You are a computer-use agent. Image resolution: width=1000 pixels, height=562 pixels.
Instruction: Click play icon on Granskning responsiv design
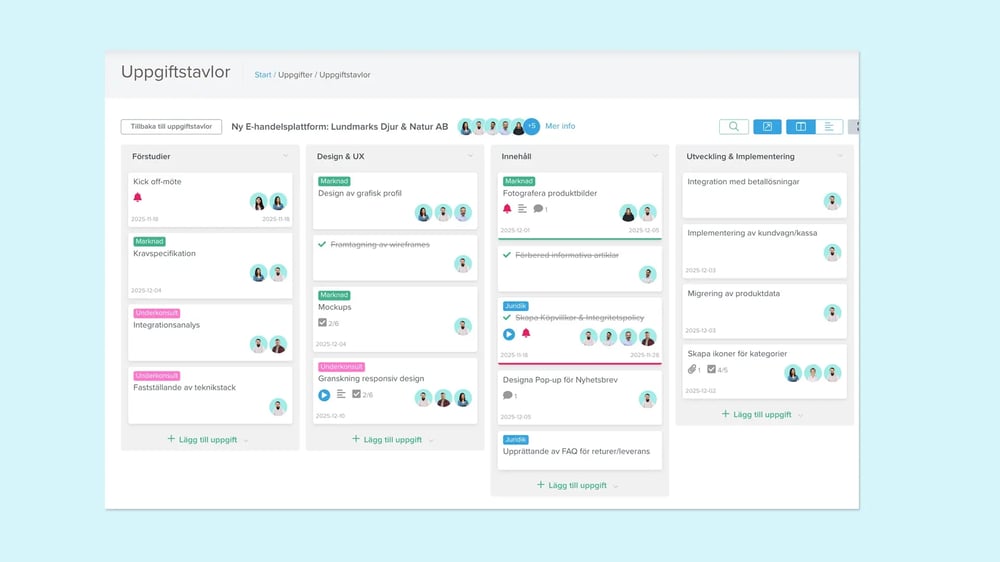pyautogui.click(x=324, y=395)
